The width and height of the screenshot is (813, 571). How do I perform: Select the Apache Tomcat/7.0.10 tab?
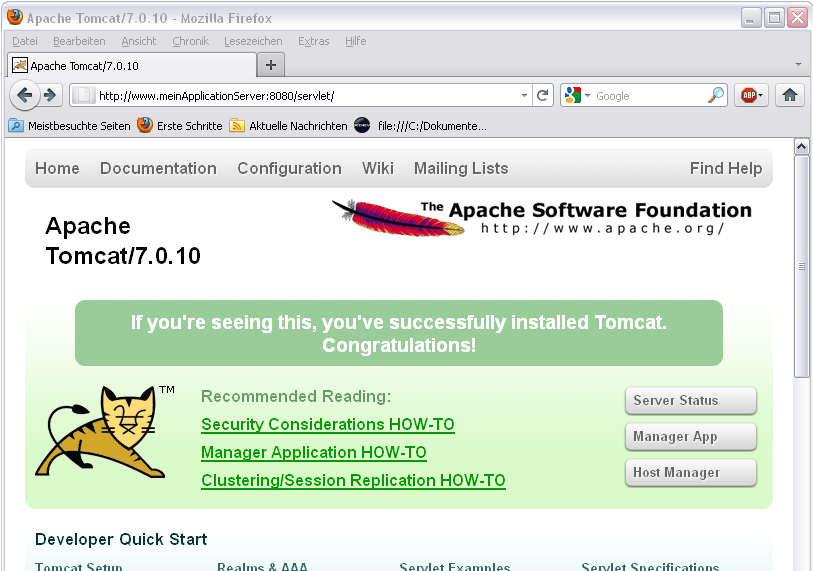pos(132,65)
